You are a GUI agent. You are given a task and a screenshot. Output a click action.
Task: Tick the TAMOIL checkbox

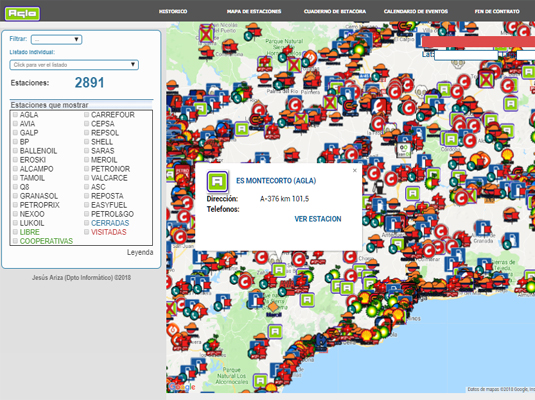pos(15,178)
